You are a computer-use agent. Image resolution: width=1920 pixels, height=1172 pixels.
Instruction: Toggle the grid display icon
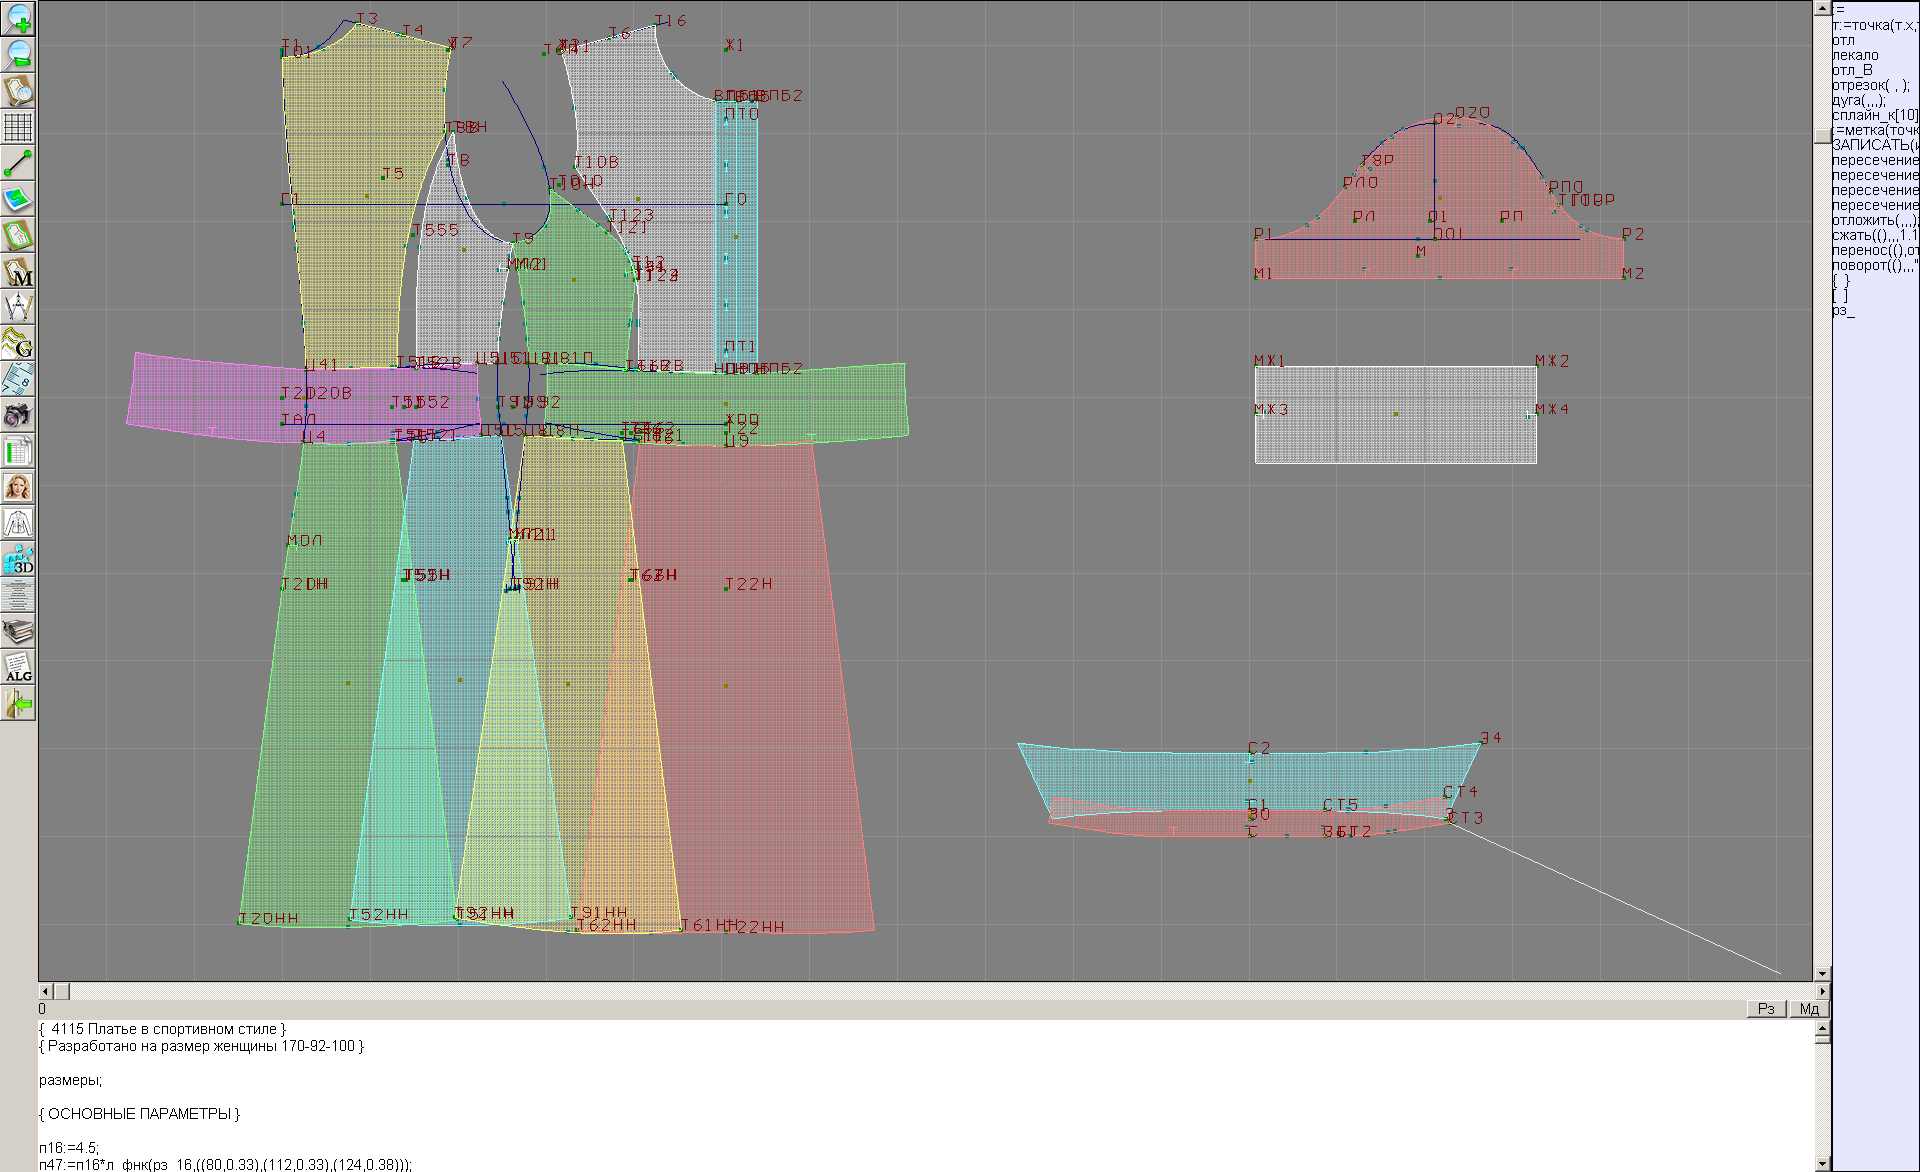pos(18,126)
